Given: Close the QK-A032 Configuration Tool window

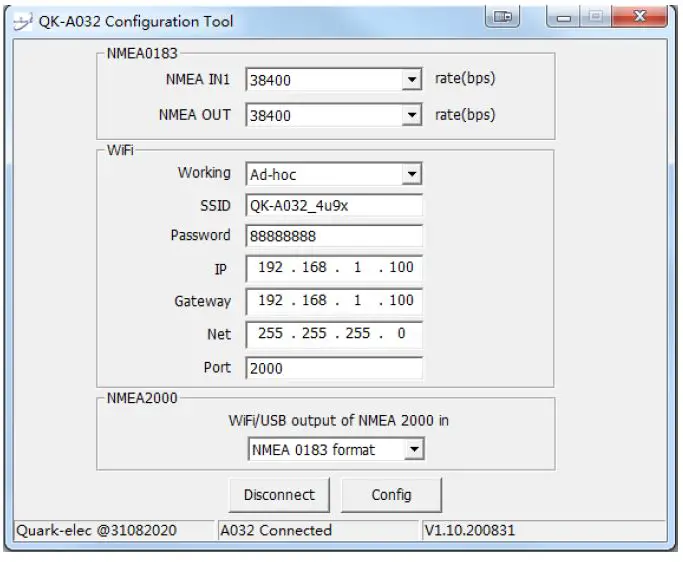Looking at the screenshot, I should (639, 17).
